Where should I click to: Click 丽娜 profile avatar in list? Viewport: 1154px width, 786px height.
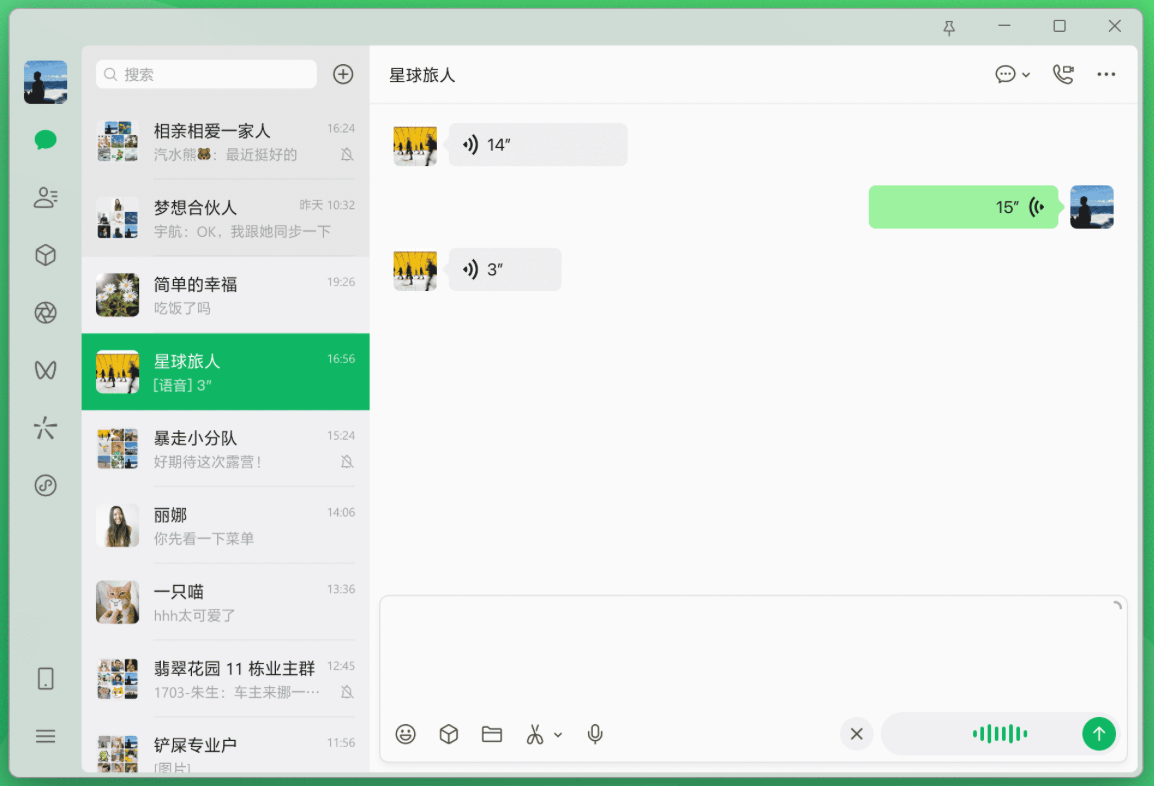[x=118, y=525]
